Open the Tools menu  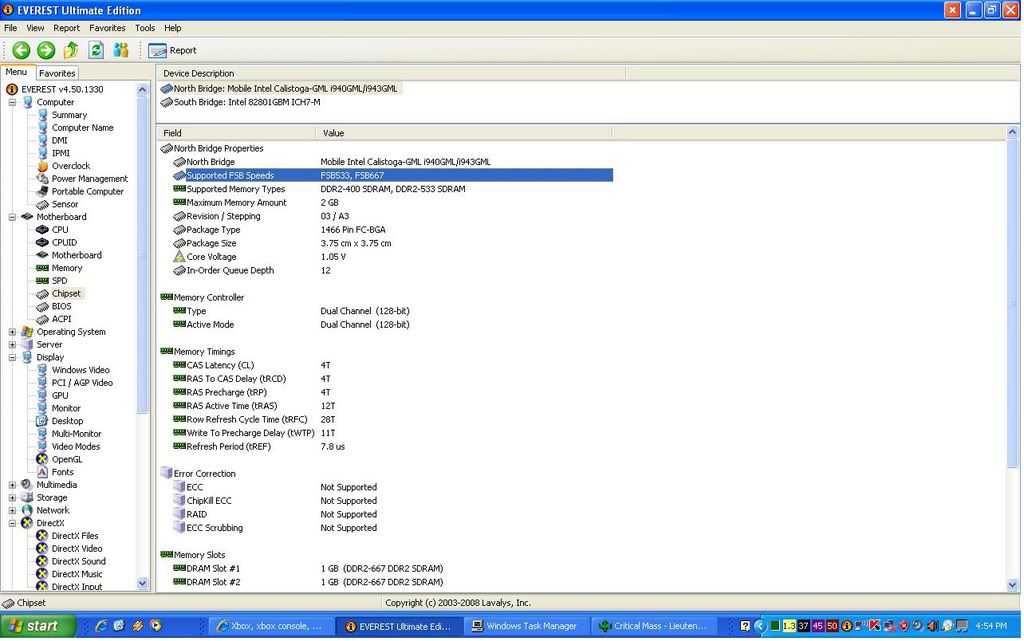click(x=145, y=28)
